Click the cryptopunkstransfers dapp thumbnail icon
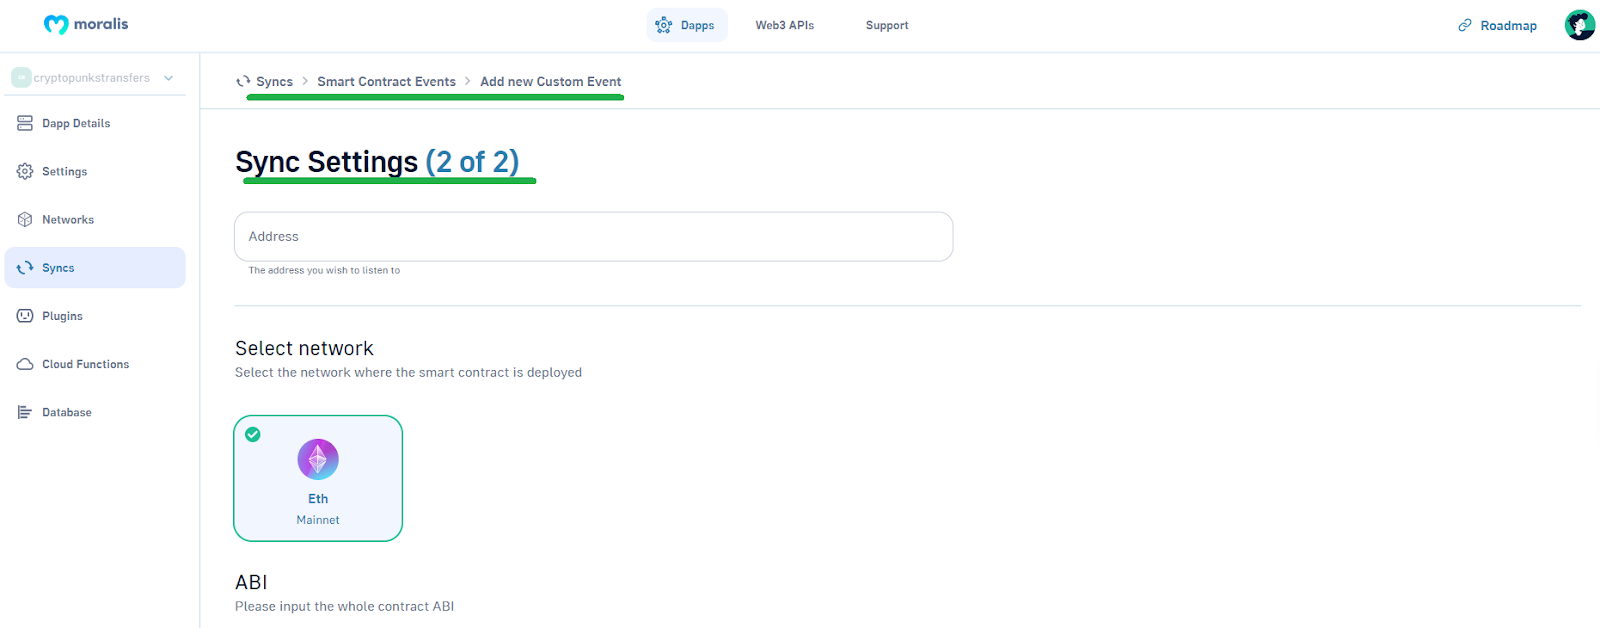Image resolution: width=1600 pixels, height=628 pixels. coord(21,77)
